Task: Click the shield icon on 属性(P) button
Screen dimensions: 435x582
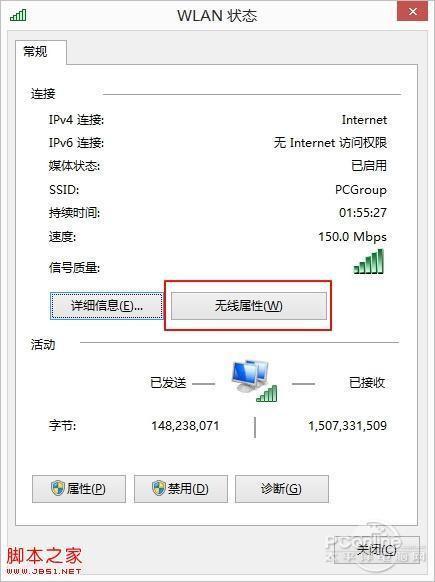Action: click(58, 488)
